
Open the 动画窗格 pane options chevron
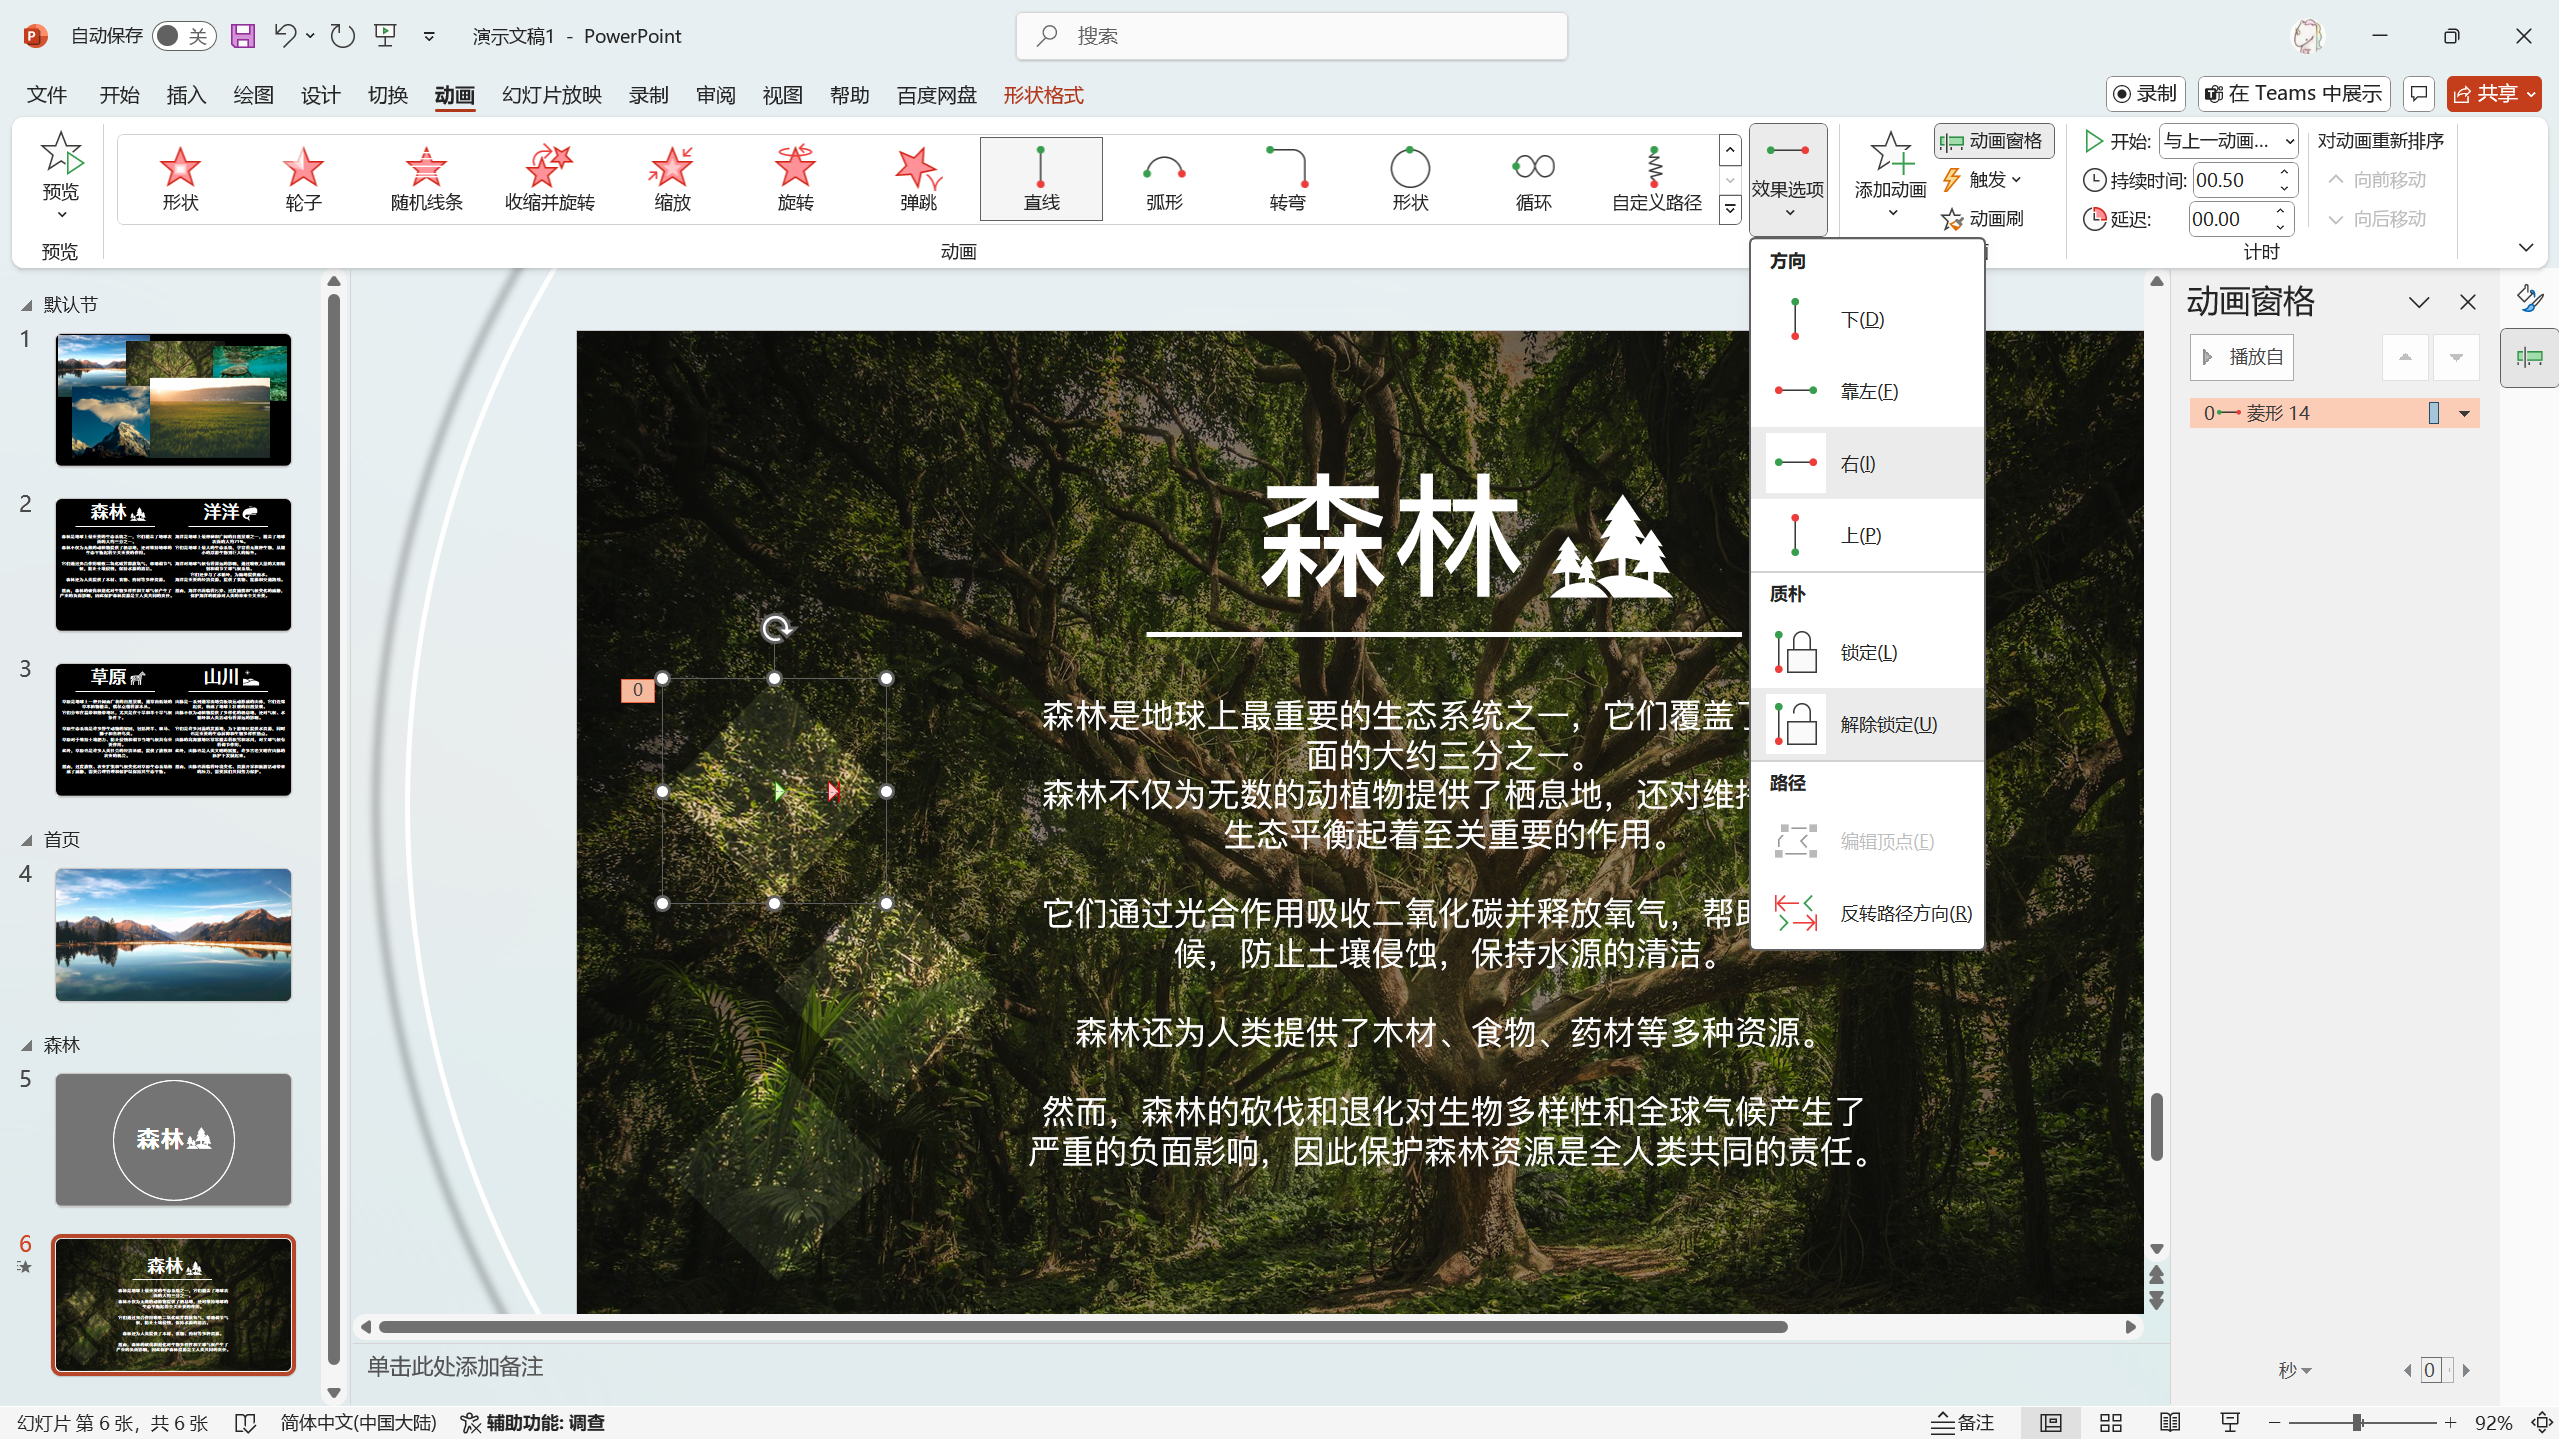[x=2419, y=302]
